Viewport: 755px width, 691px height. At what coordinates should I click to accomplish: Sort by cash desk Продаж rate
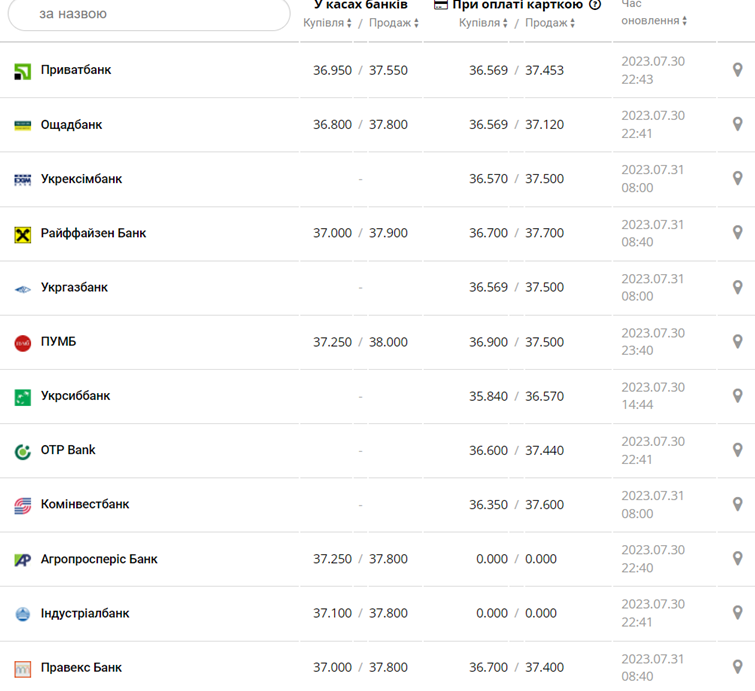(x=394, y=23)
